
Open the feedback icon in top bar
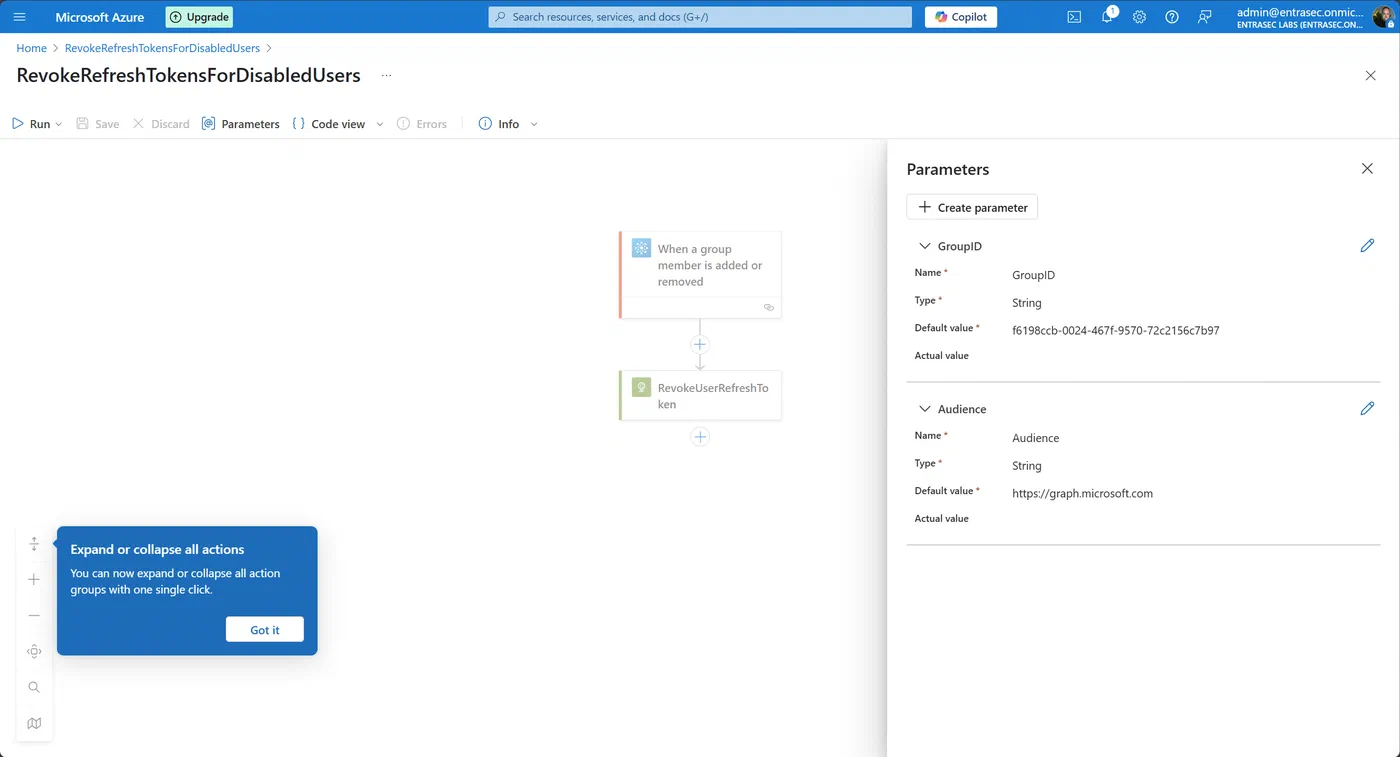click(1204, 17)
